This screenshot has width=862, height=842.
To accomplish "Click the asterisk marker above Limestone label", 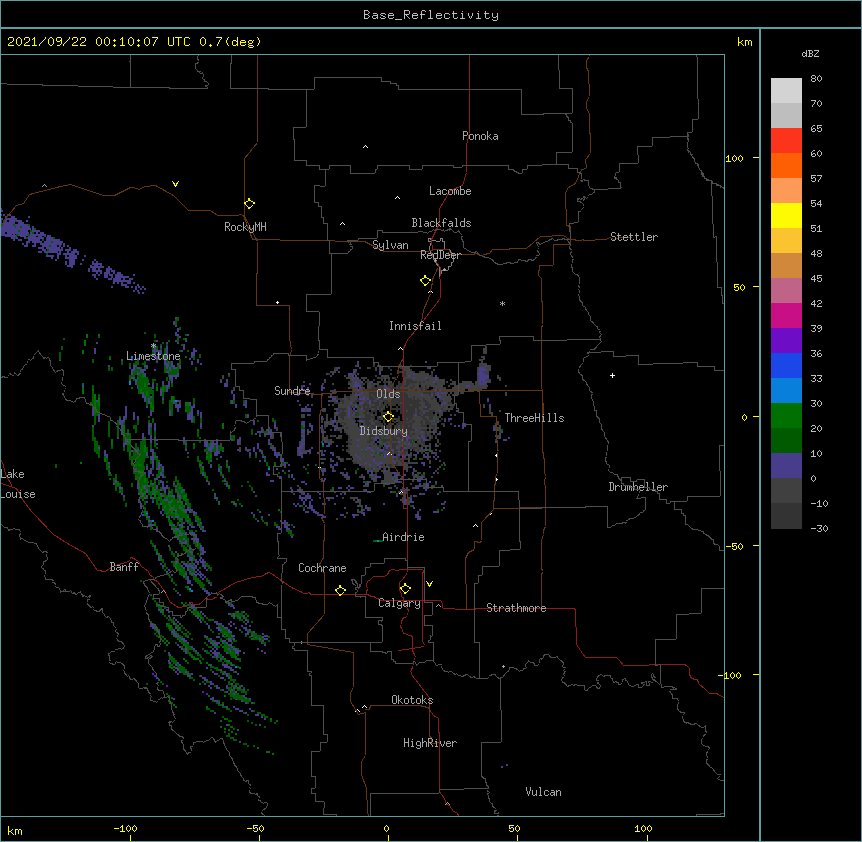I will (153, 346).
